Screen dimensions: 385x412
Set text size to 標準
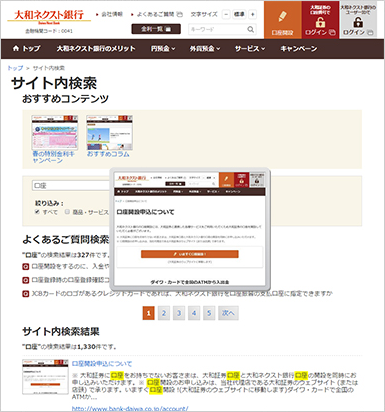(x=239, y=14)
